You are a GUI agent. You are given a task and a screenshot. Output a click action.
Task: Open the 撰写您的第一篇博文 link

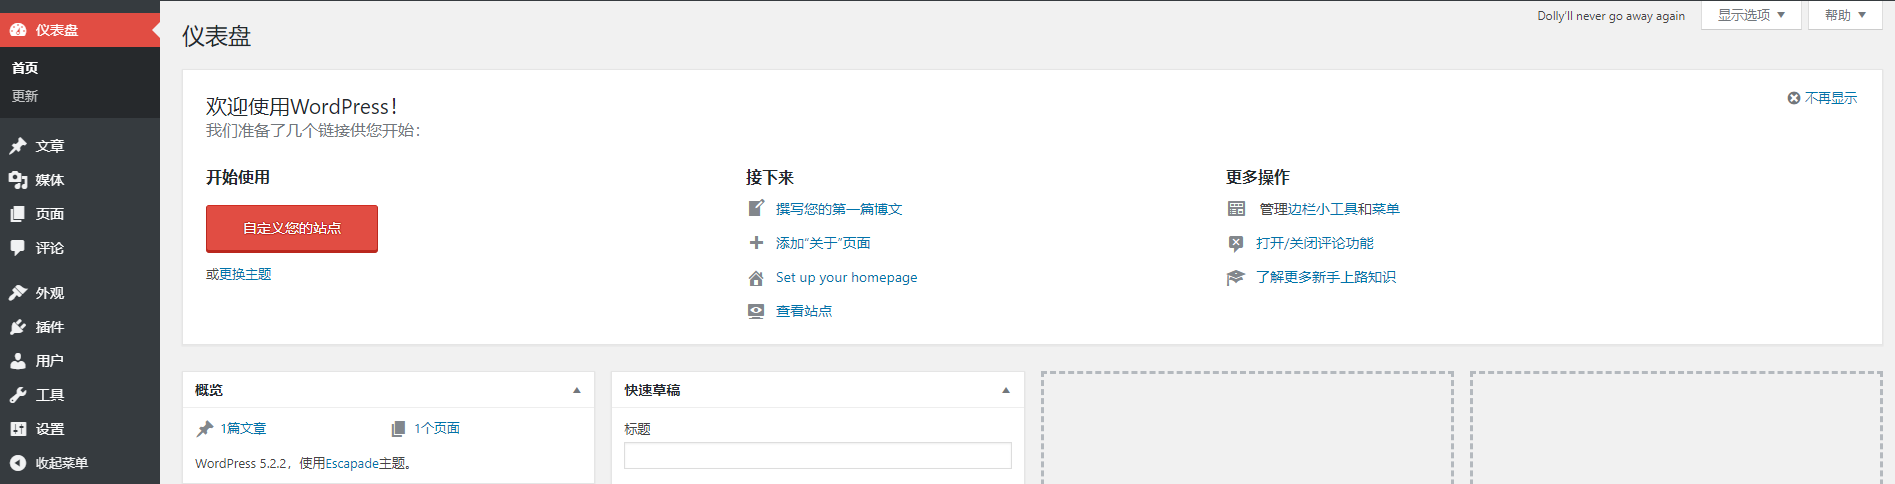point(839,209)
